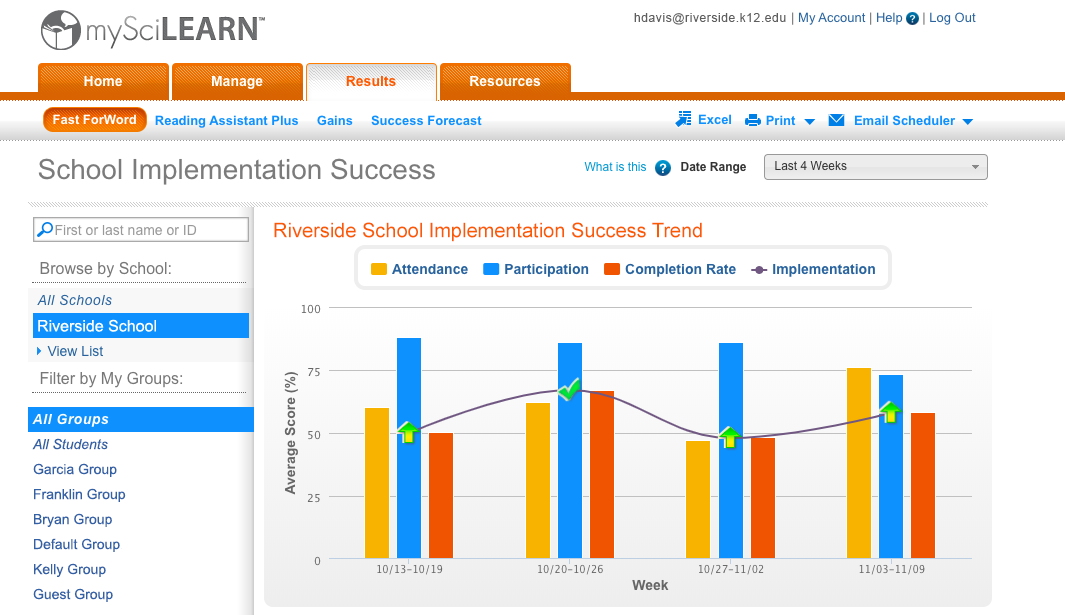Select Kelly Group
Screen dimensions: 1065x615
pyautogui.click(x=69, y=569)
